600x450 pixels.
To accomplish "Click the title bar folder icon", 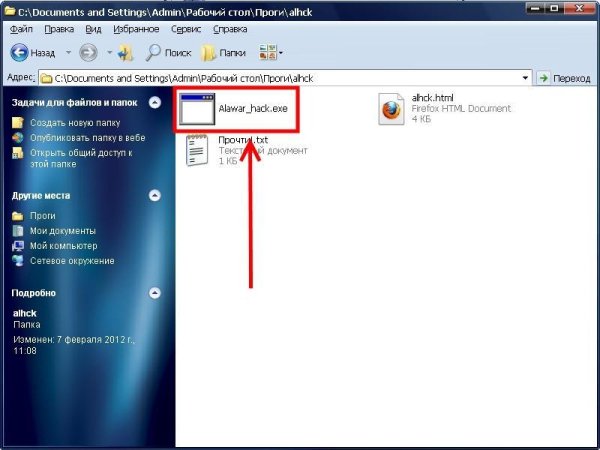I will 9,11.
